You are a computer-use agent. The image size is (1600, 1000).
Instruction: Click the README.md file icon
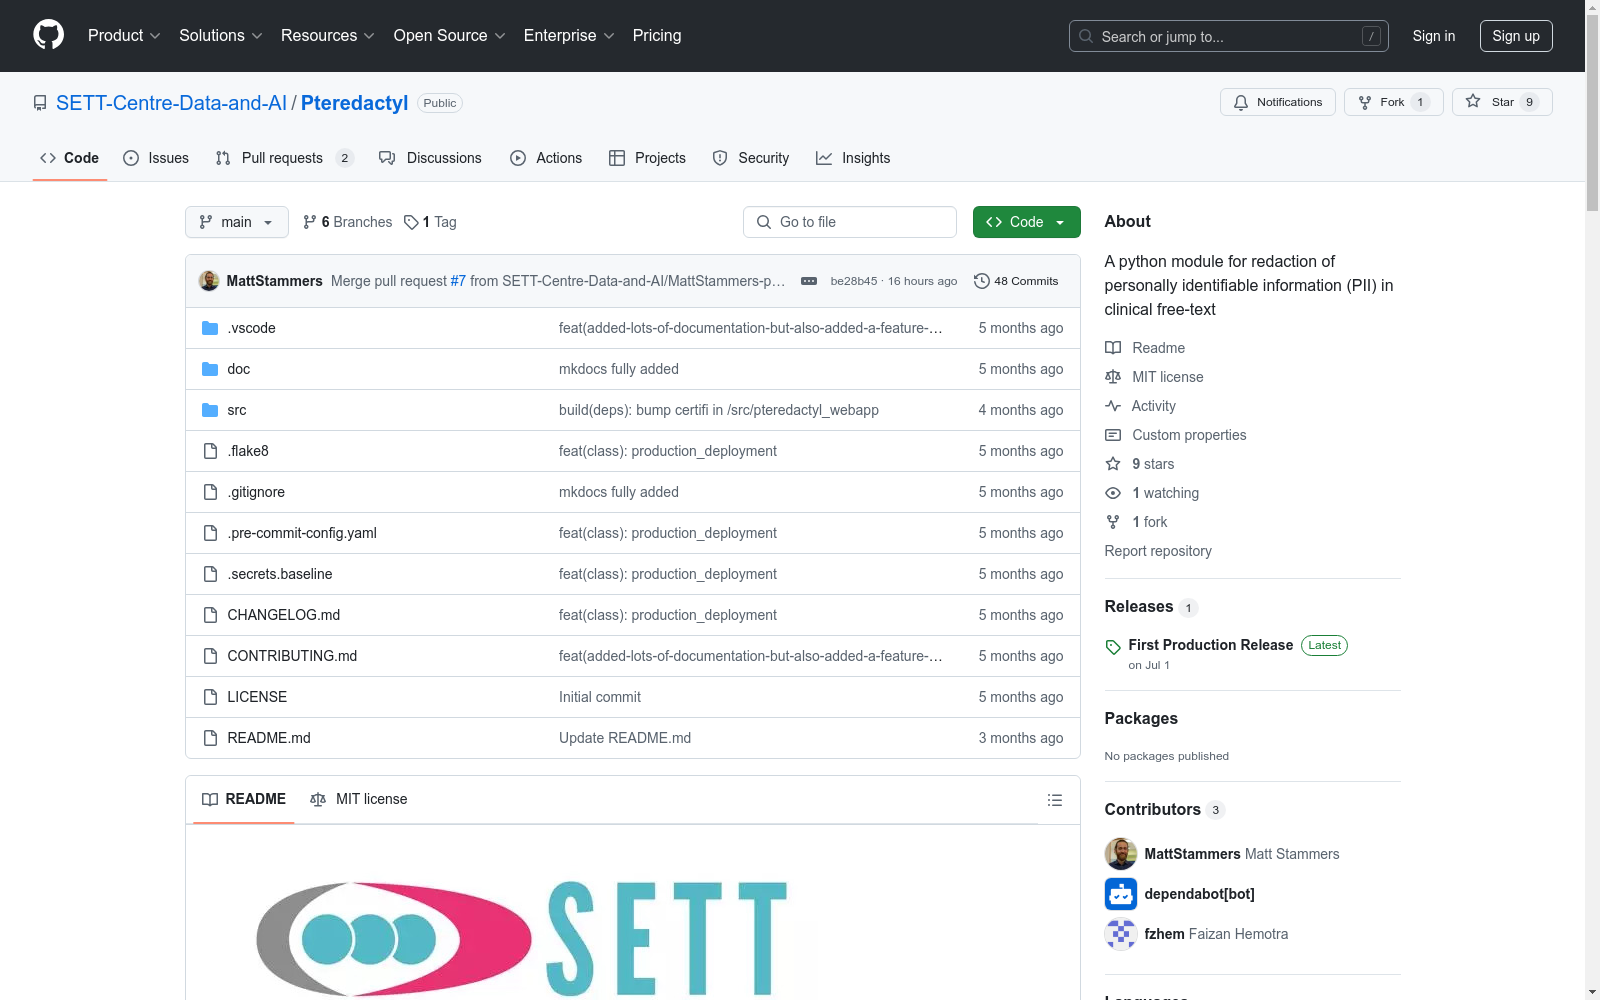(210, 738)
